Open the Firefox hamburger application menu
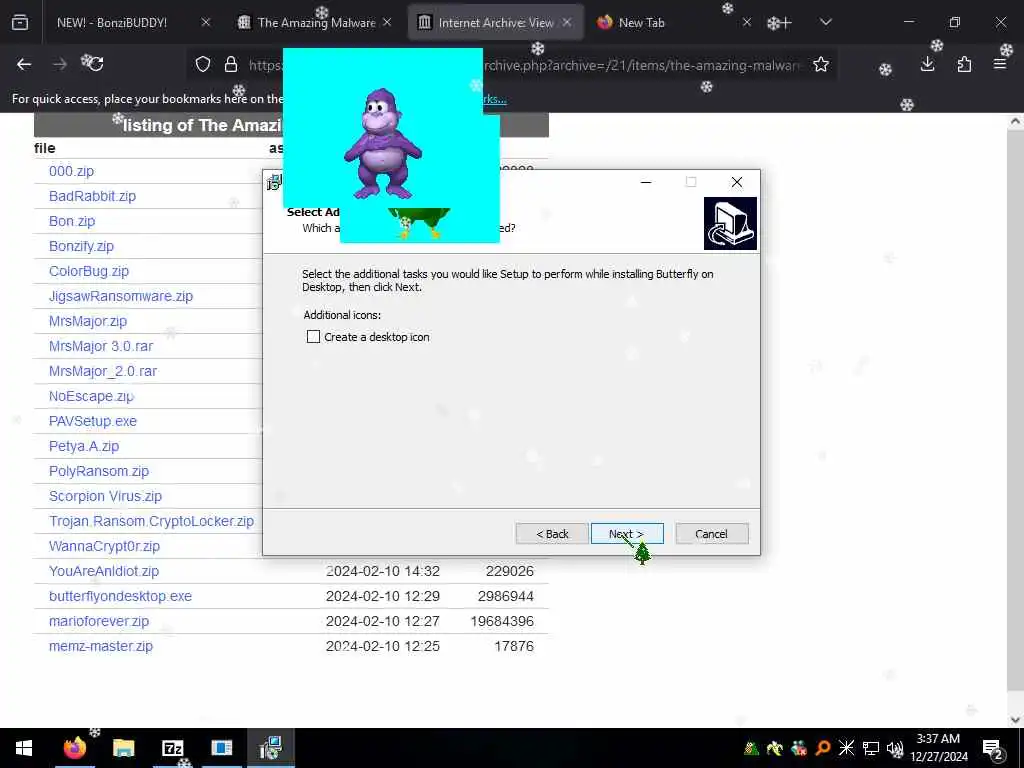1024x768 pixels. [x=1000, y=64]
